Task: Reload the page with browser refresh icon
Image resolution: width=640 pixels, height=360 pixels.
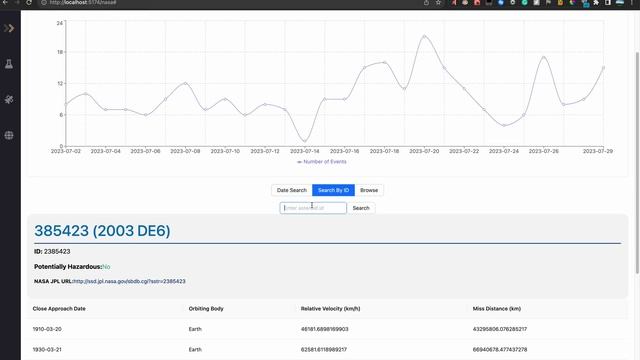Action: 29,2
